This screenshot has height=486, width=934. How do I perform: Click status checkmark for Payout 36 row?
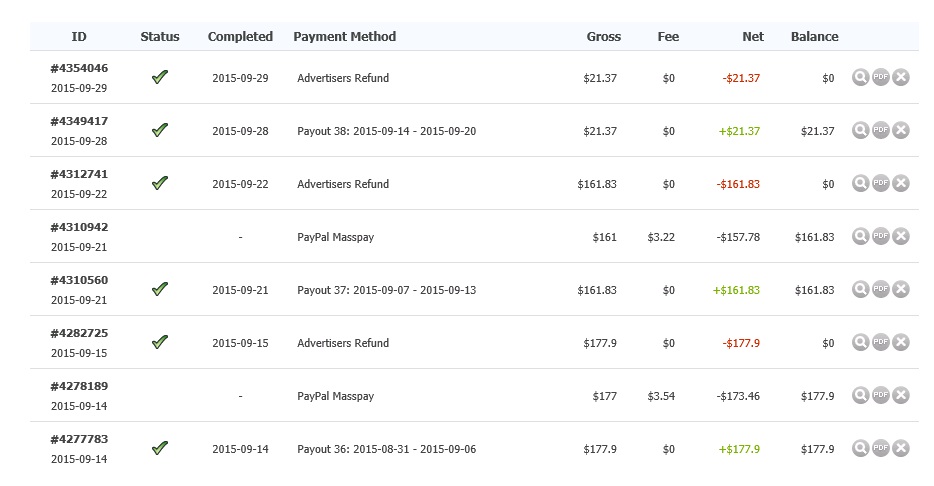160,448
